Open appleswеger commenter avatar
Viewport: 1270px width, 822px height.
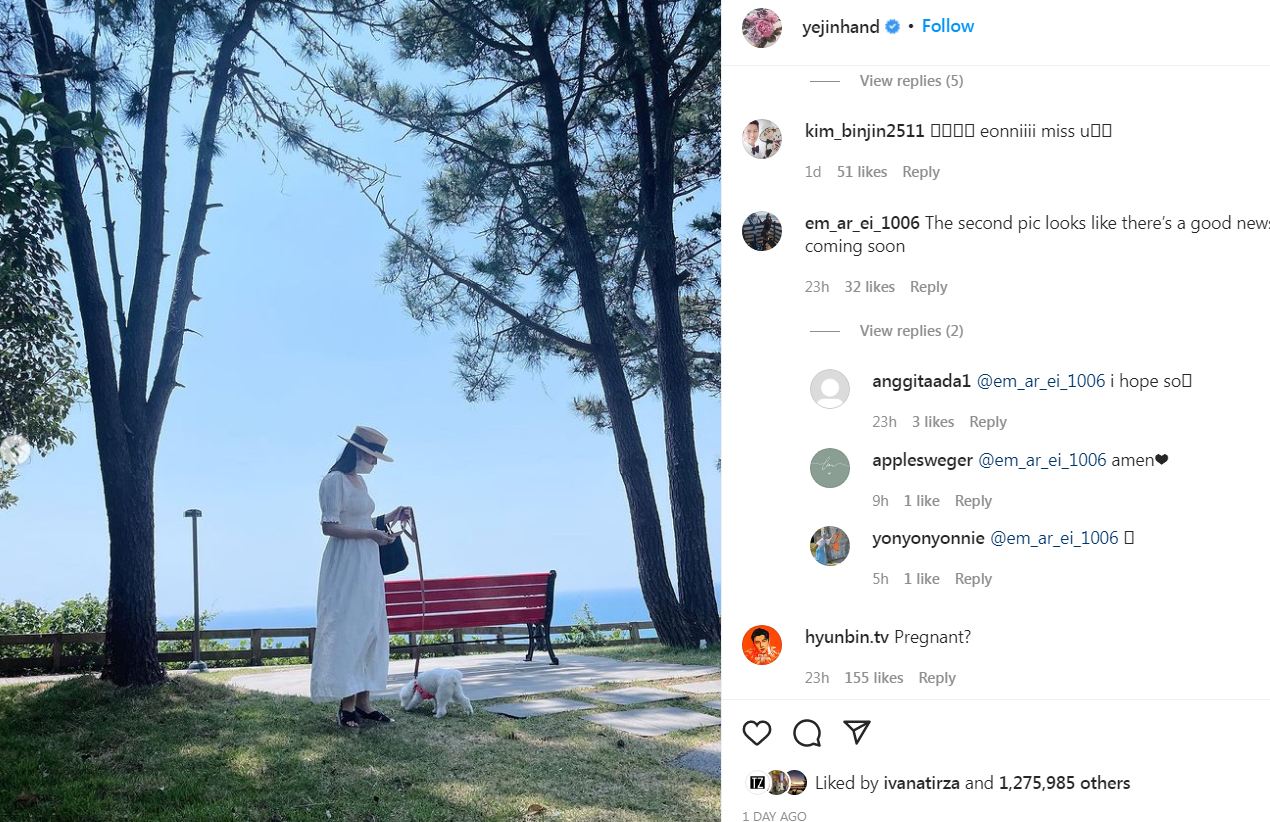click(x=830, y=468)
